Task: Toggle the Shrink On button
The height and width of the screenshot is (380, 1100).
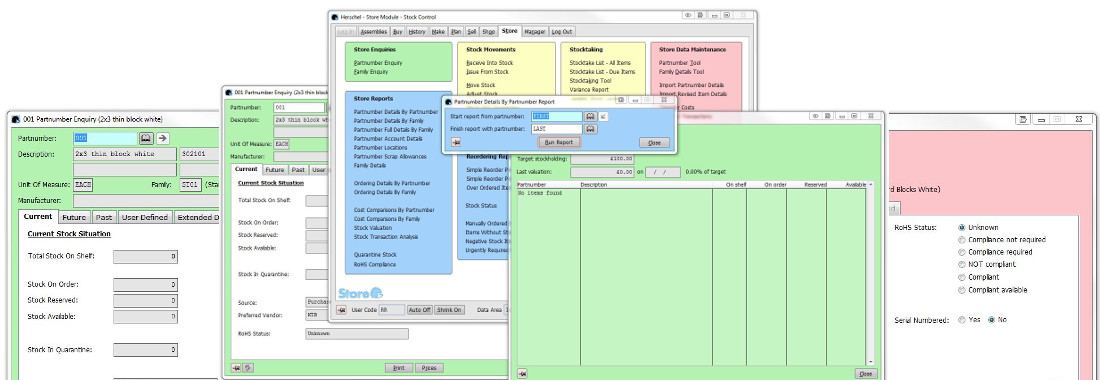Action: point(449,310)
